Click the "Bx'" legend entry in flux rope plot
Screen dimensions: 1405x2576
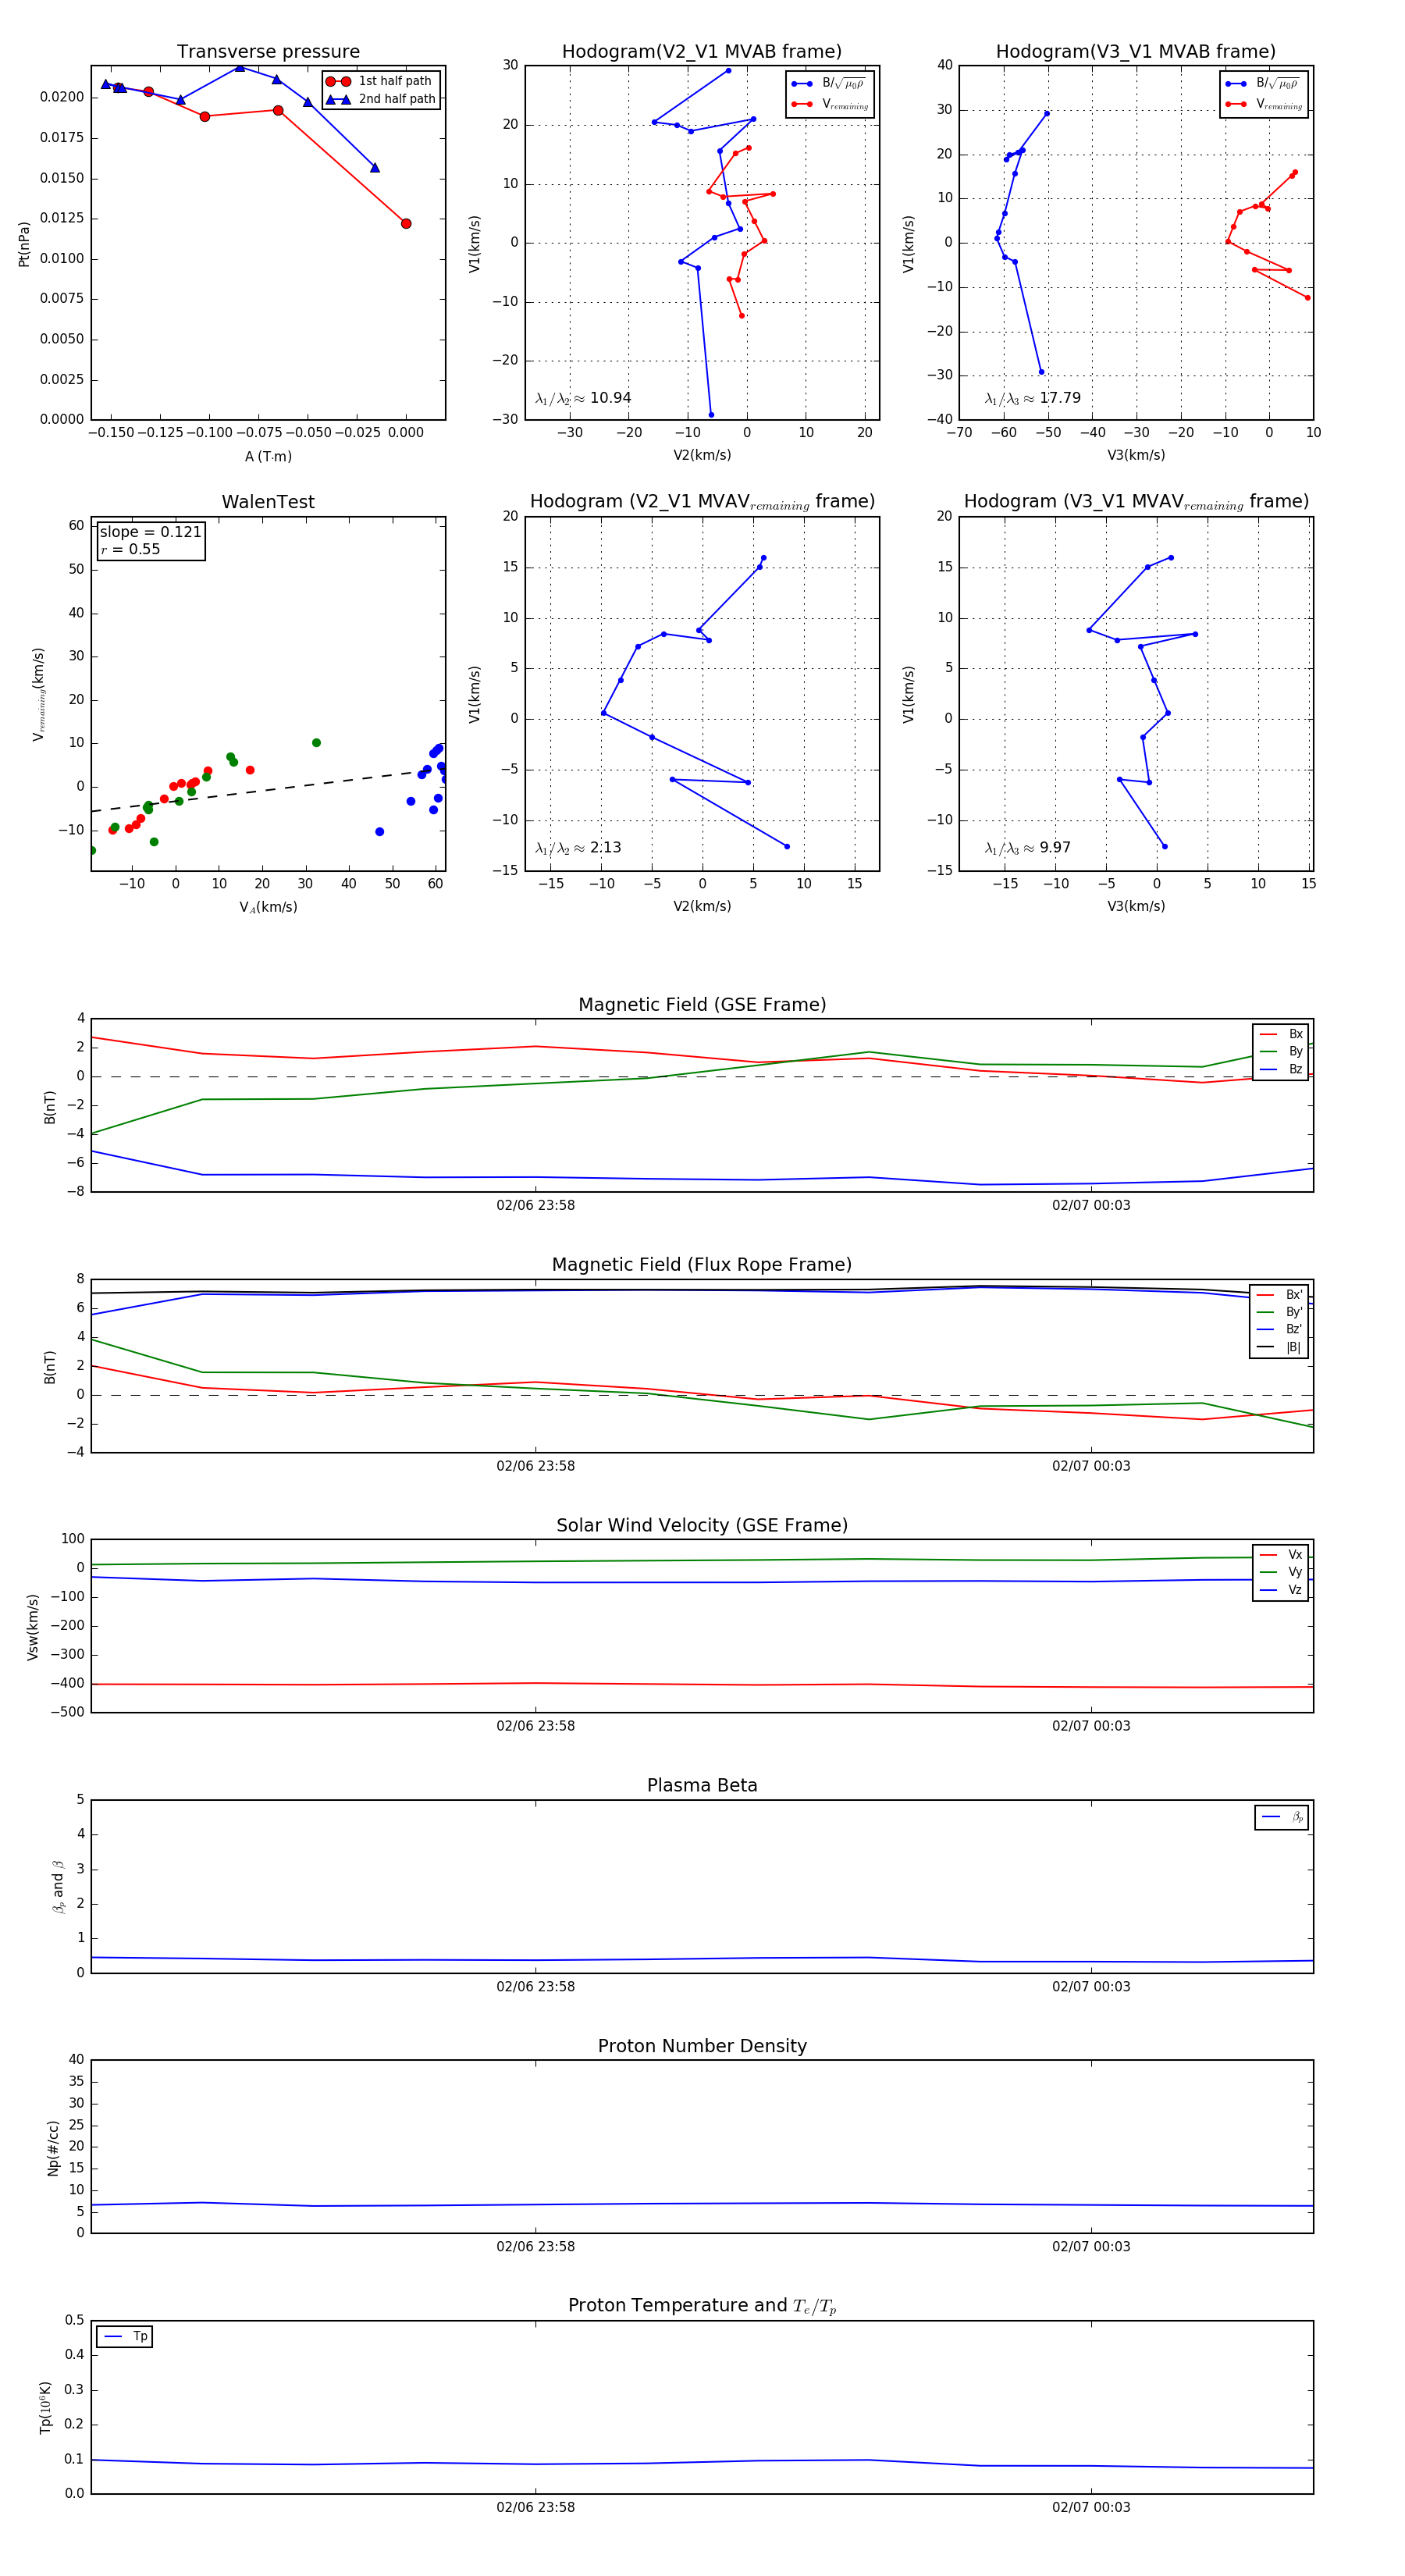1281,1295
